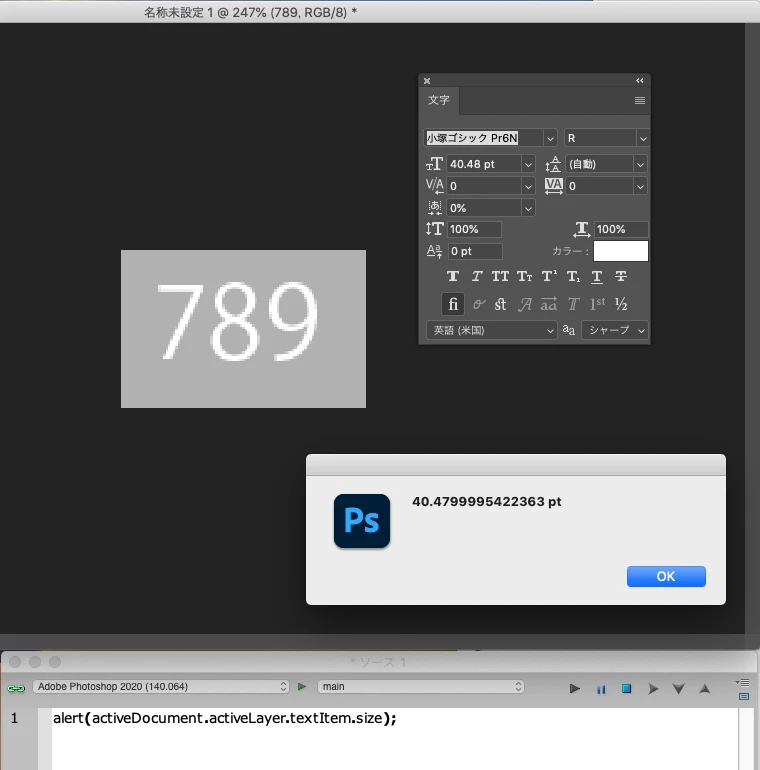
Task: Close the Character panel with x
Action: click(x=427, y=81)
